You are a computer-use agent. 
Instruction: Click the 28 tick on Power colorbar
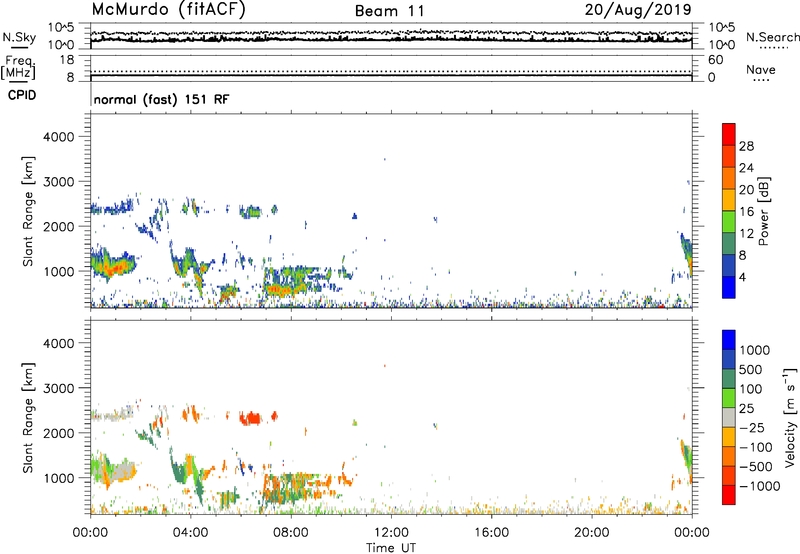746,146
